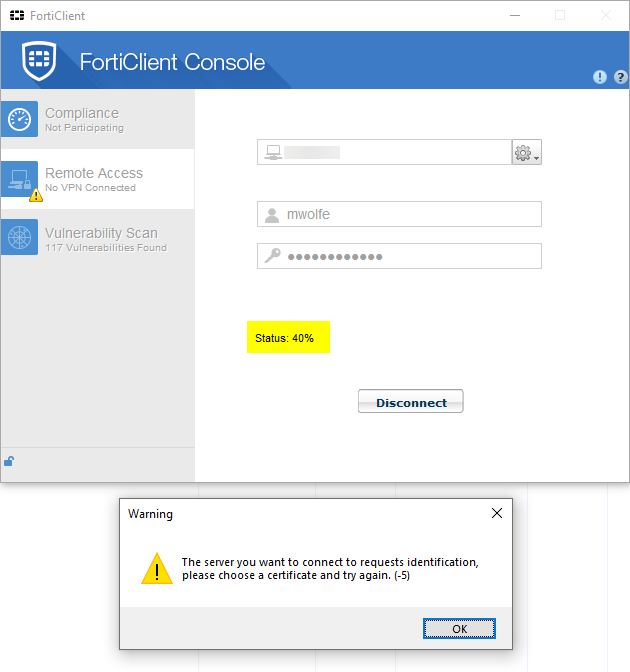Click the '117 Vulnerabilities Found' text
Viewport: 630px width, 672px height.
(x=106, y=248)
